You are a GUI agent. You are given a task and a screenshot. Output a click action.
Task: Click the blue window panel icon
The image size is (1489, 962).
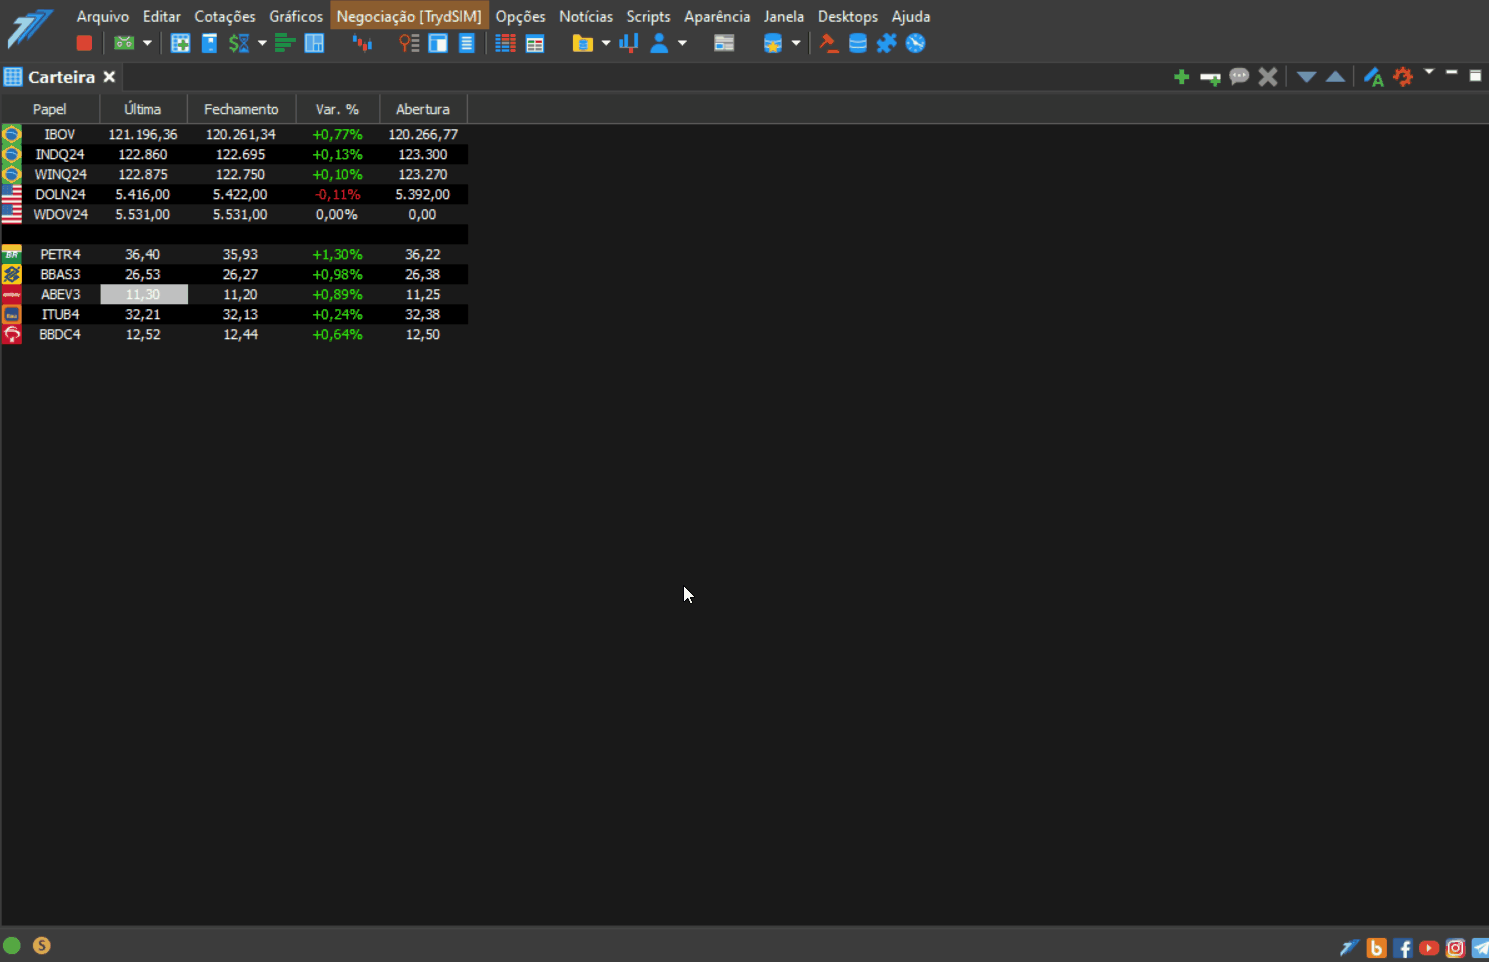(438, 43)
